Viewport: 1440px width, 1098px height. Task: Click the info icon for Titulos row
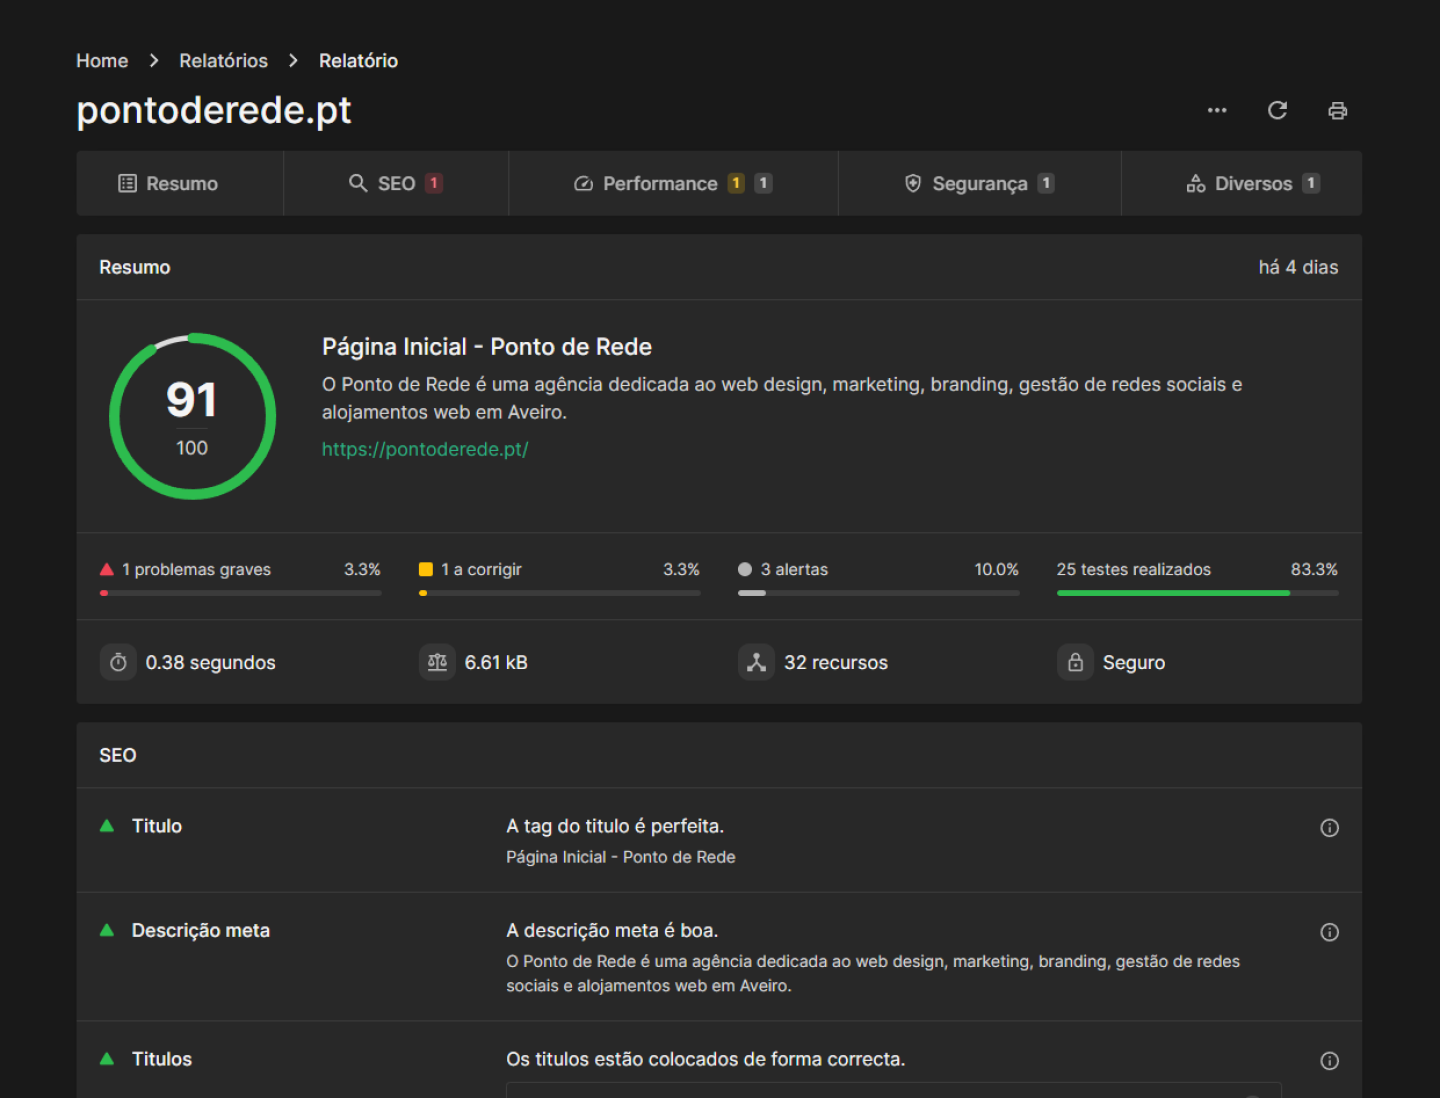(1329, 1060)
